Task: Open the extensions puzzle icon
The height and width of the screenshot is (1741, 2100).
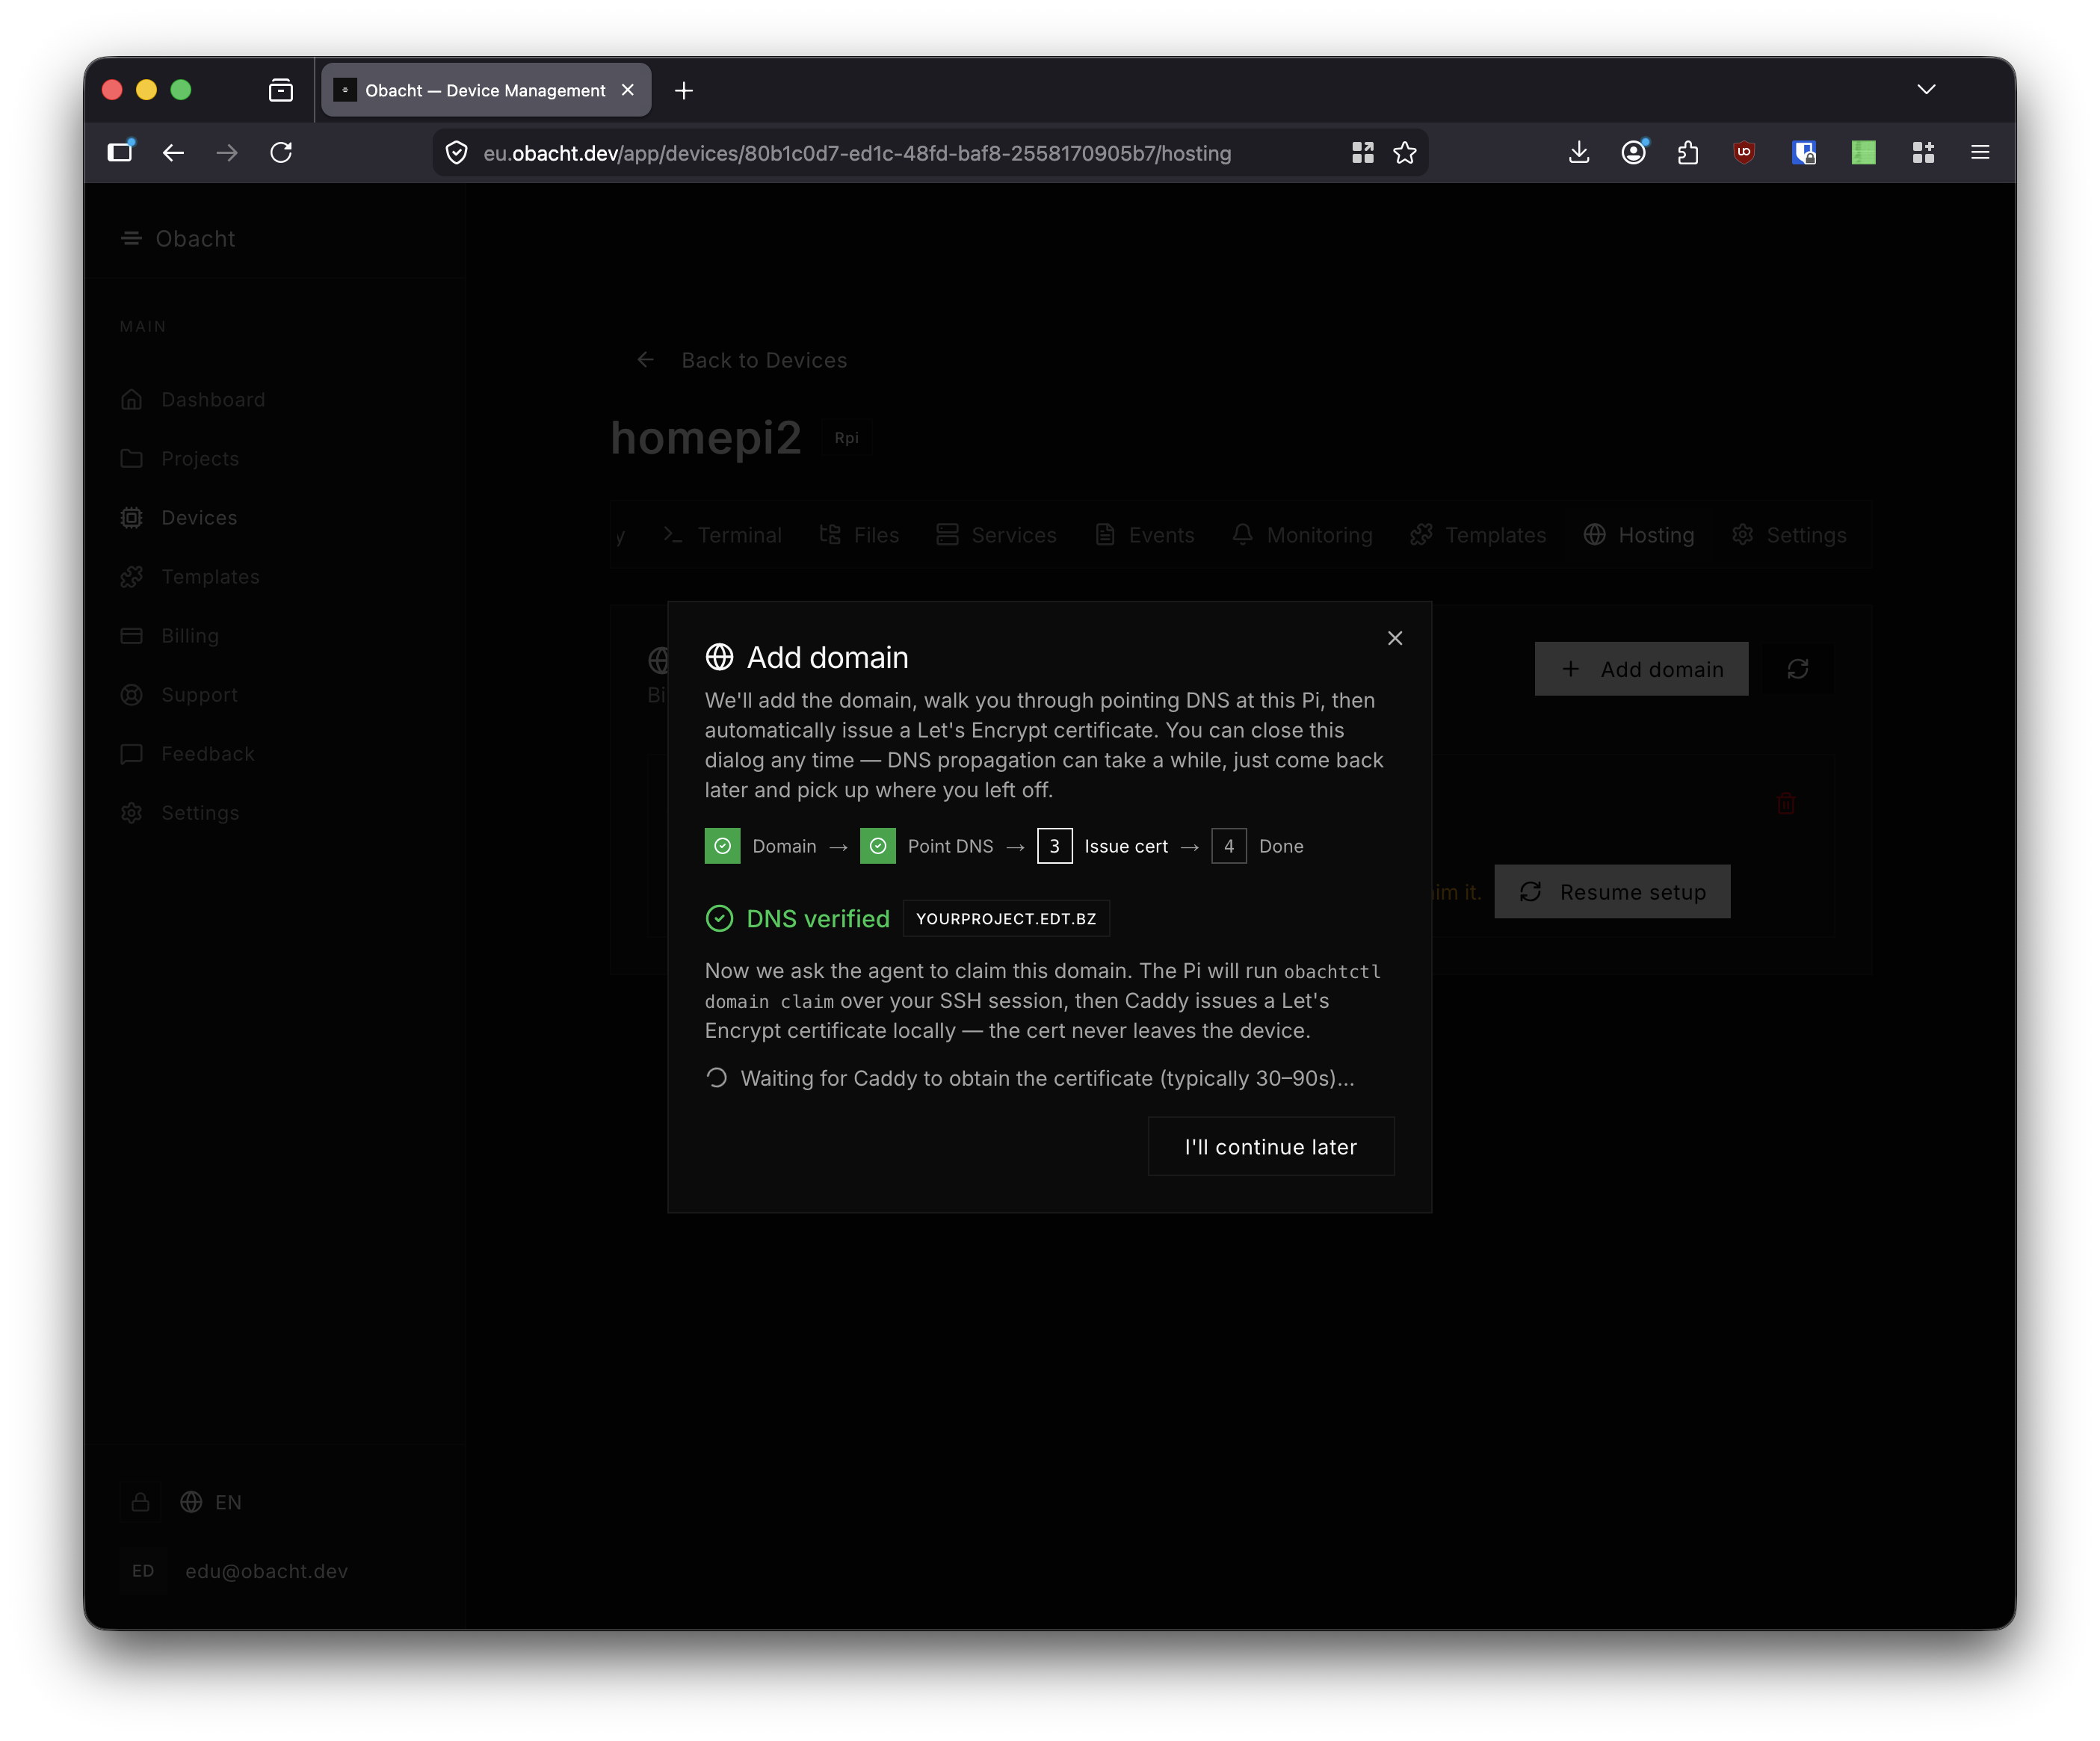Action: [x=1688, y=152]
